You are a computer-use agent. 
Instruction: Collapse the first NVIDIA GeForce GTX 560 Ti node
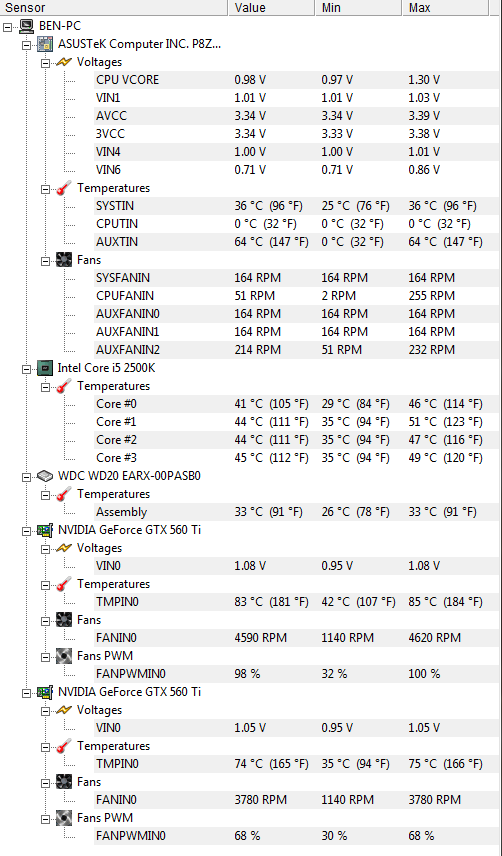26,530
